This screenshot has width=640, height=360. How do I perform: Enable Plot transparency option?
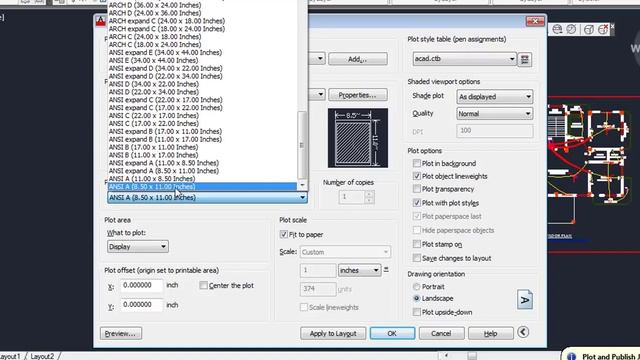tap(417, 189)
